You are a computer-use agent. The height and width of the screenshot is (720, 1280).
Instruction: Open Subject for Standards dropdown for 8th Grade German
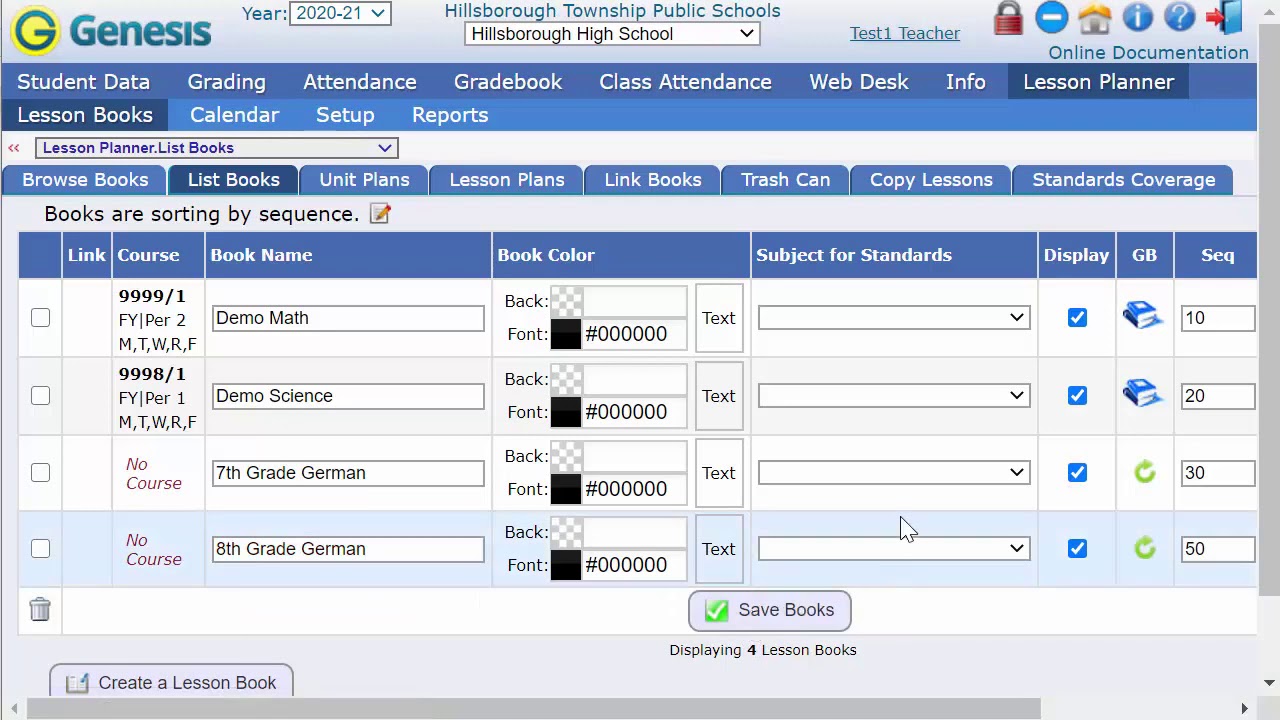pyautogui.click(x=894, y=549)
